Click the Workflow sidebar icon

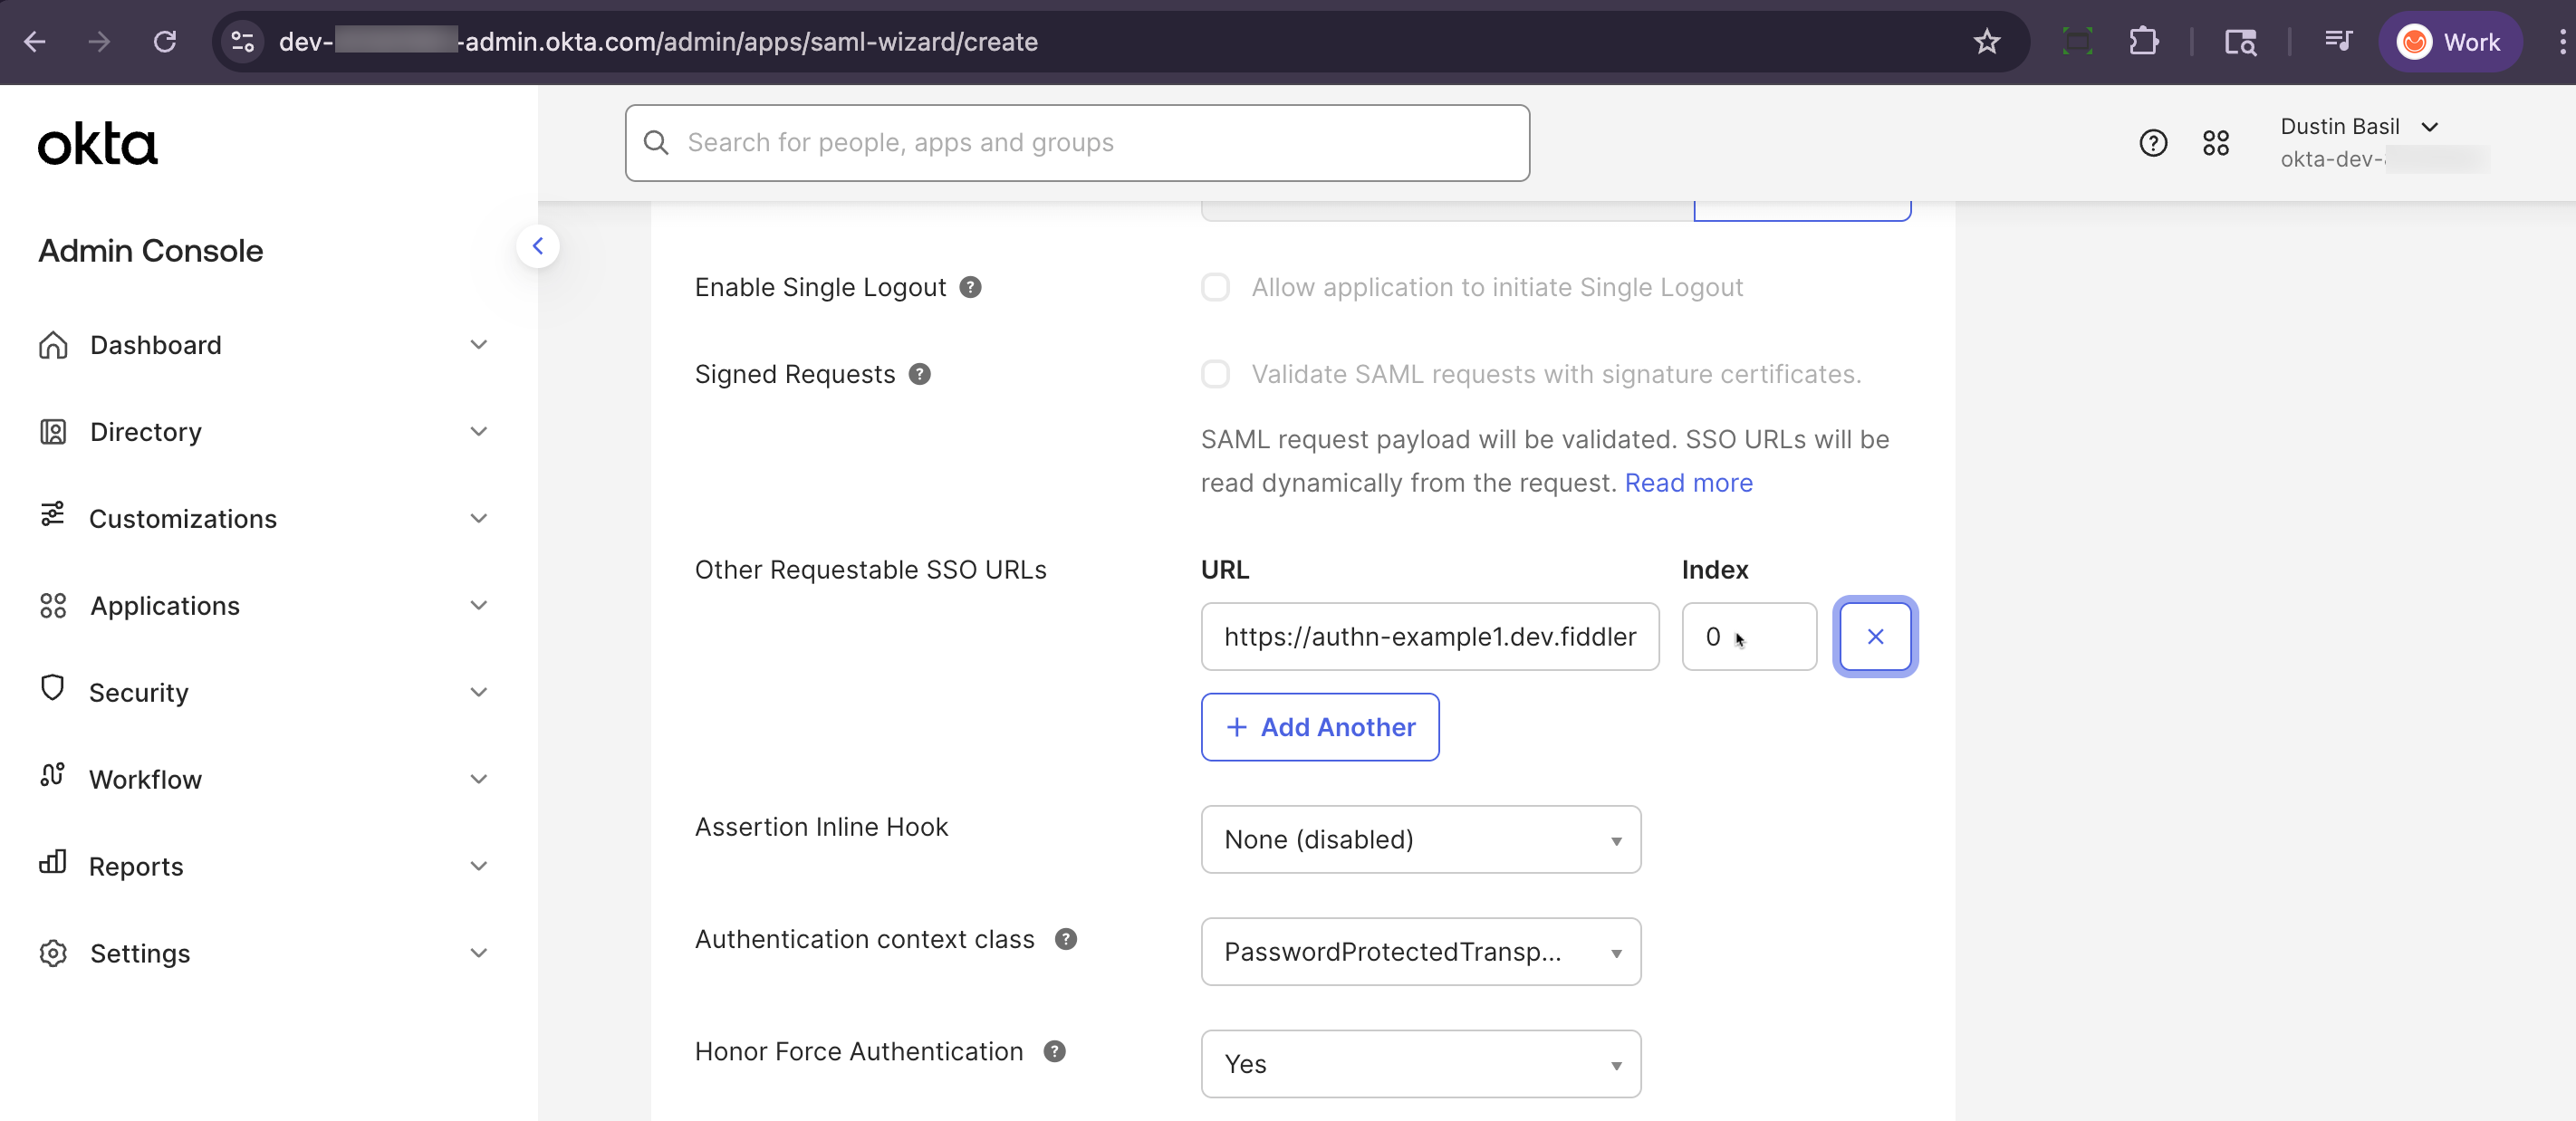(x=54, y=778)
